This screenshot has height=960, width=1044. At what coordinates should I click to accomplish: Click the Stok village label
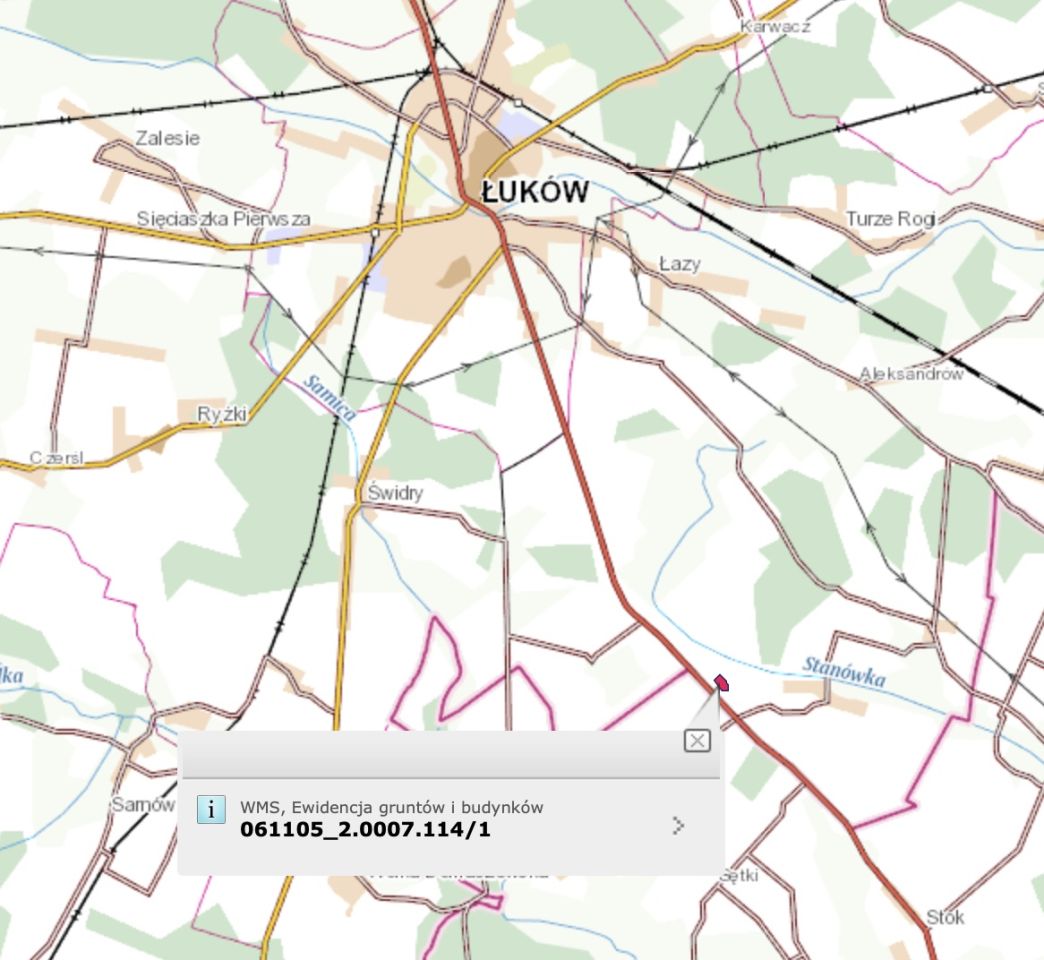click(945, 917)
